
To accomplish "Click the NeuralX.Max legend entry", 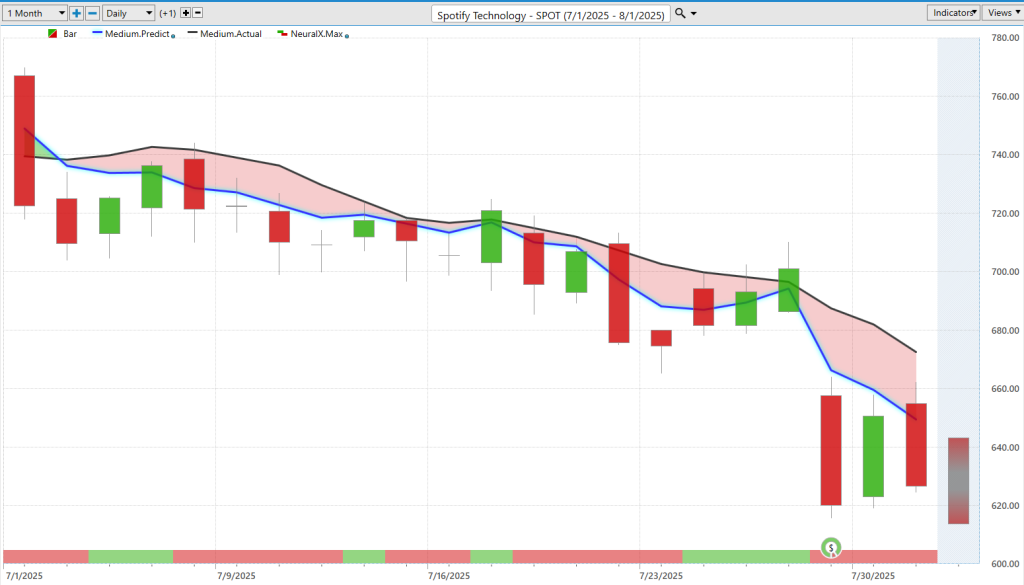I will 313,34.
